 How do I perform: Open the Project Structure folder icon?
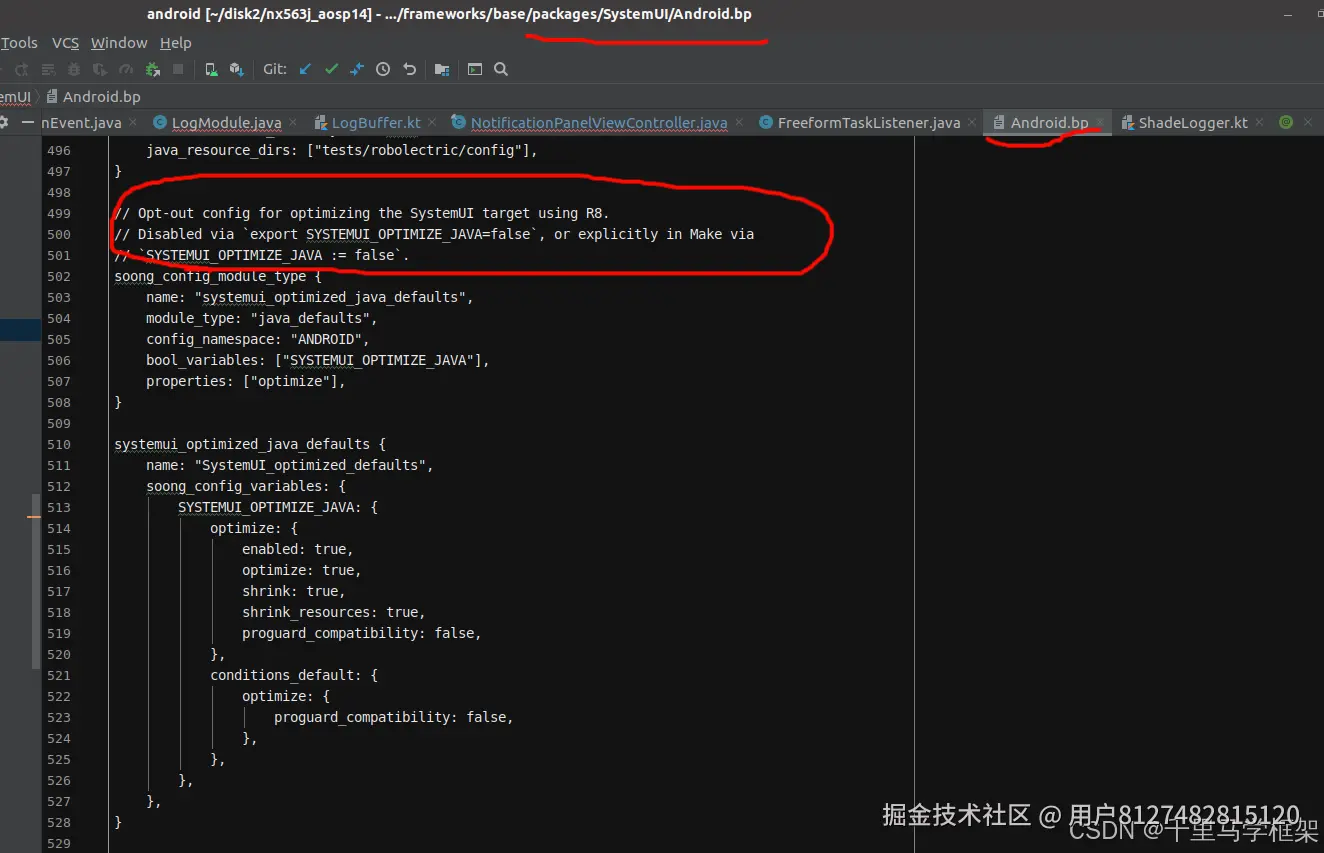point(442,69)
